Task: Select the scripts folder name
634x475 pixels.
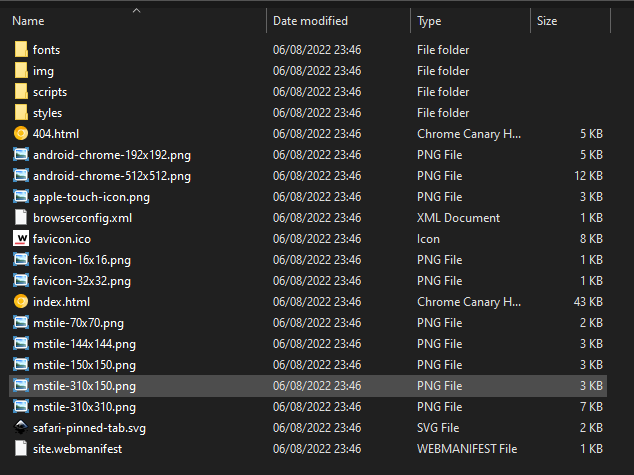Action: coord(50,92)
